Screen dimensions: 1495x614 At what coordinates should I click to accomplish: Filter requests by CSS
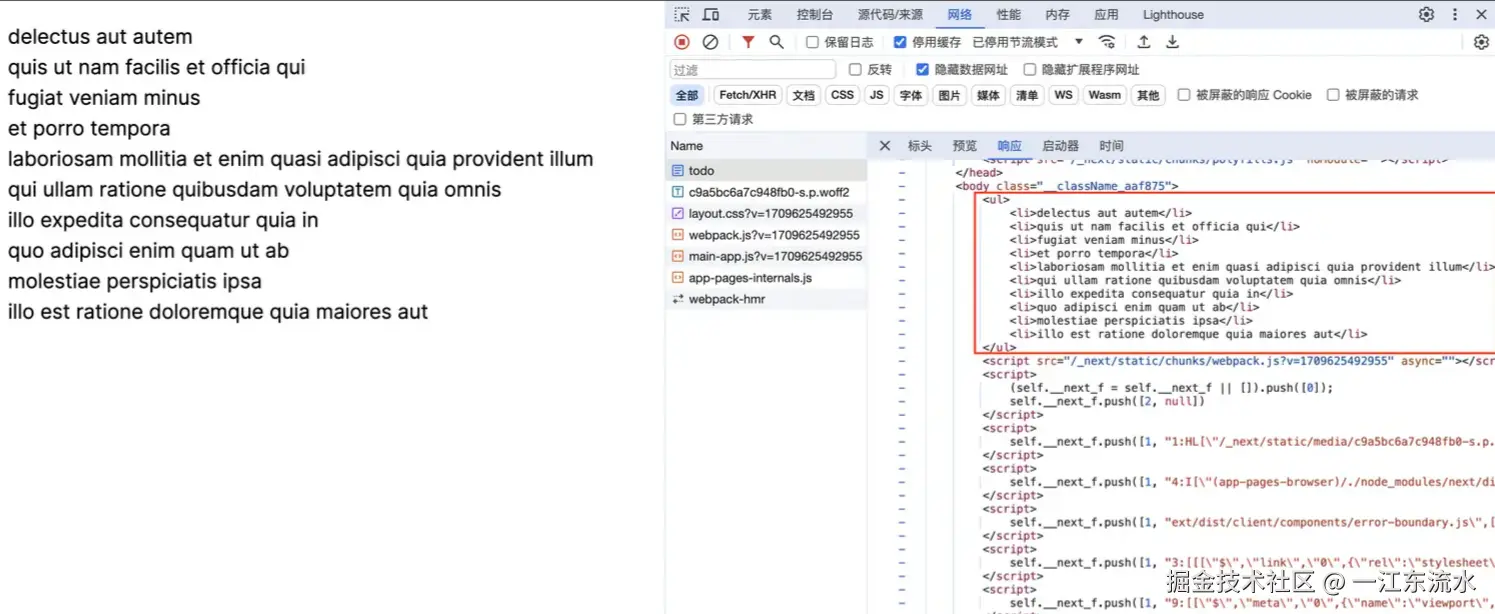click(843, 95)
